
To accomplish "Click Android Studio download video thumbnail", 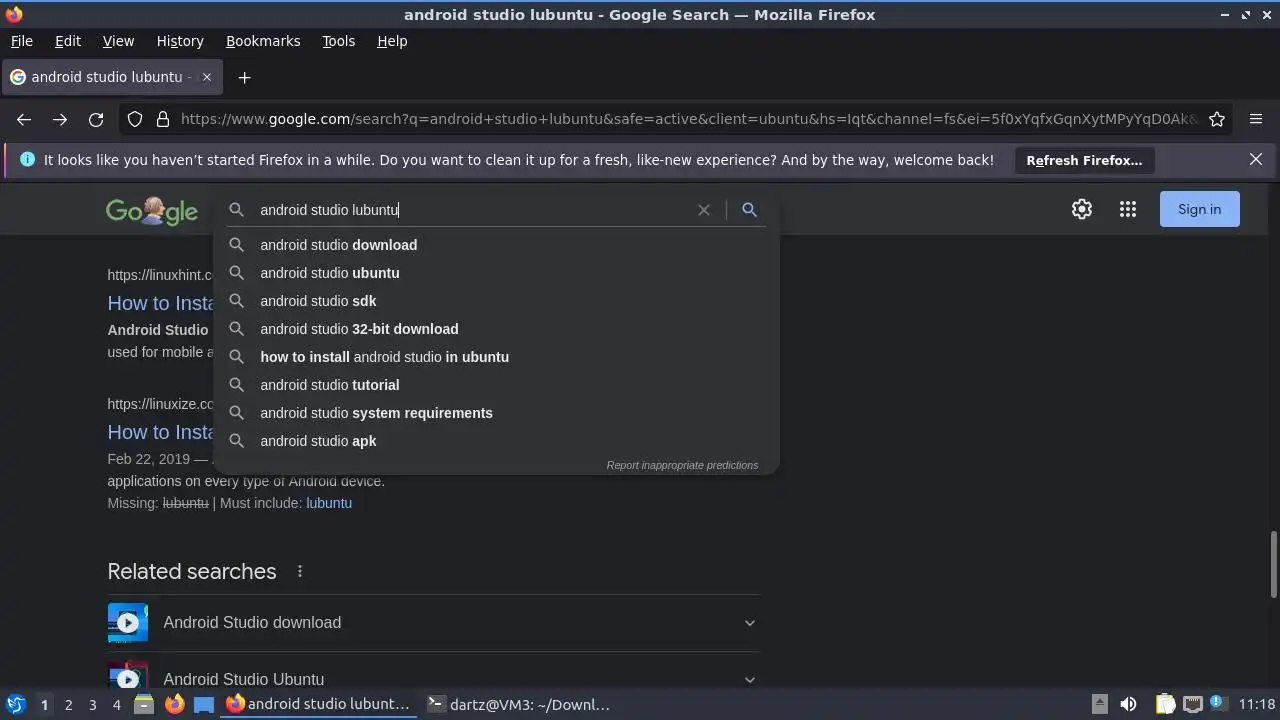I will point(128,623).
